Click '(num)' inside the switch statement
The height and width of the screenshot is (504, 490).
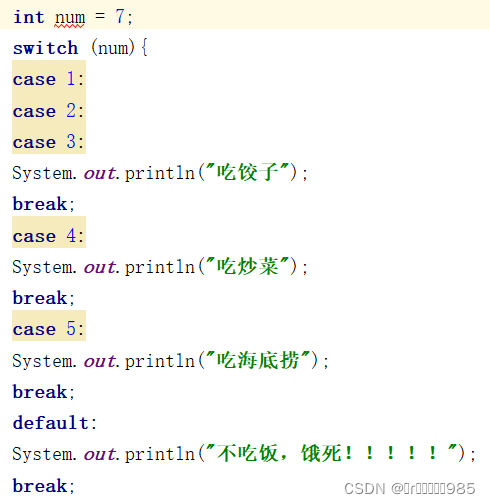tap(113, 48)
